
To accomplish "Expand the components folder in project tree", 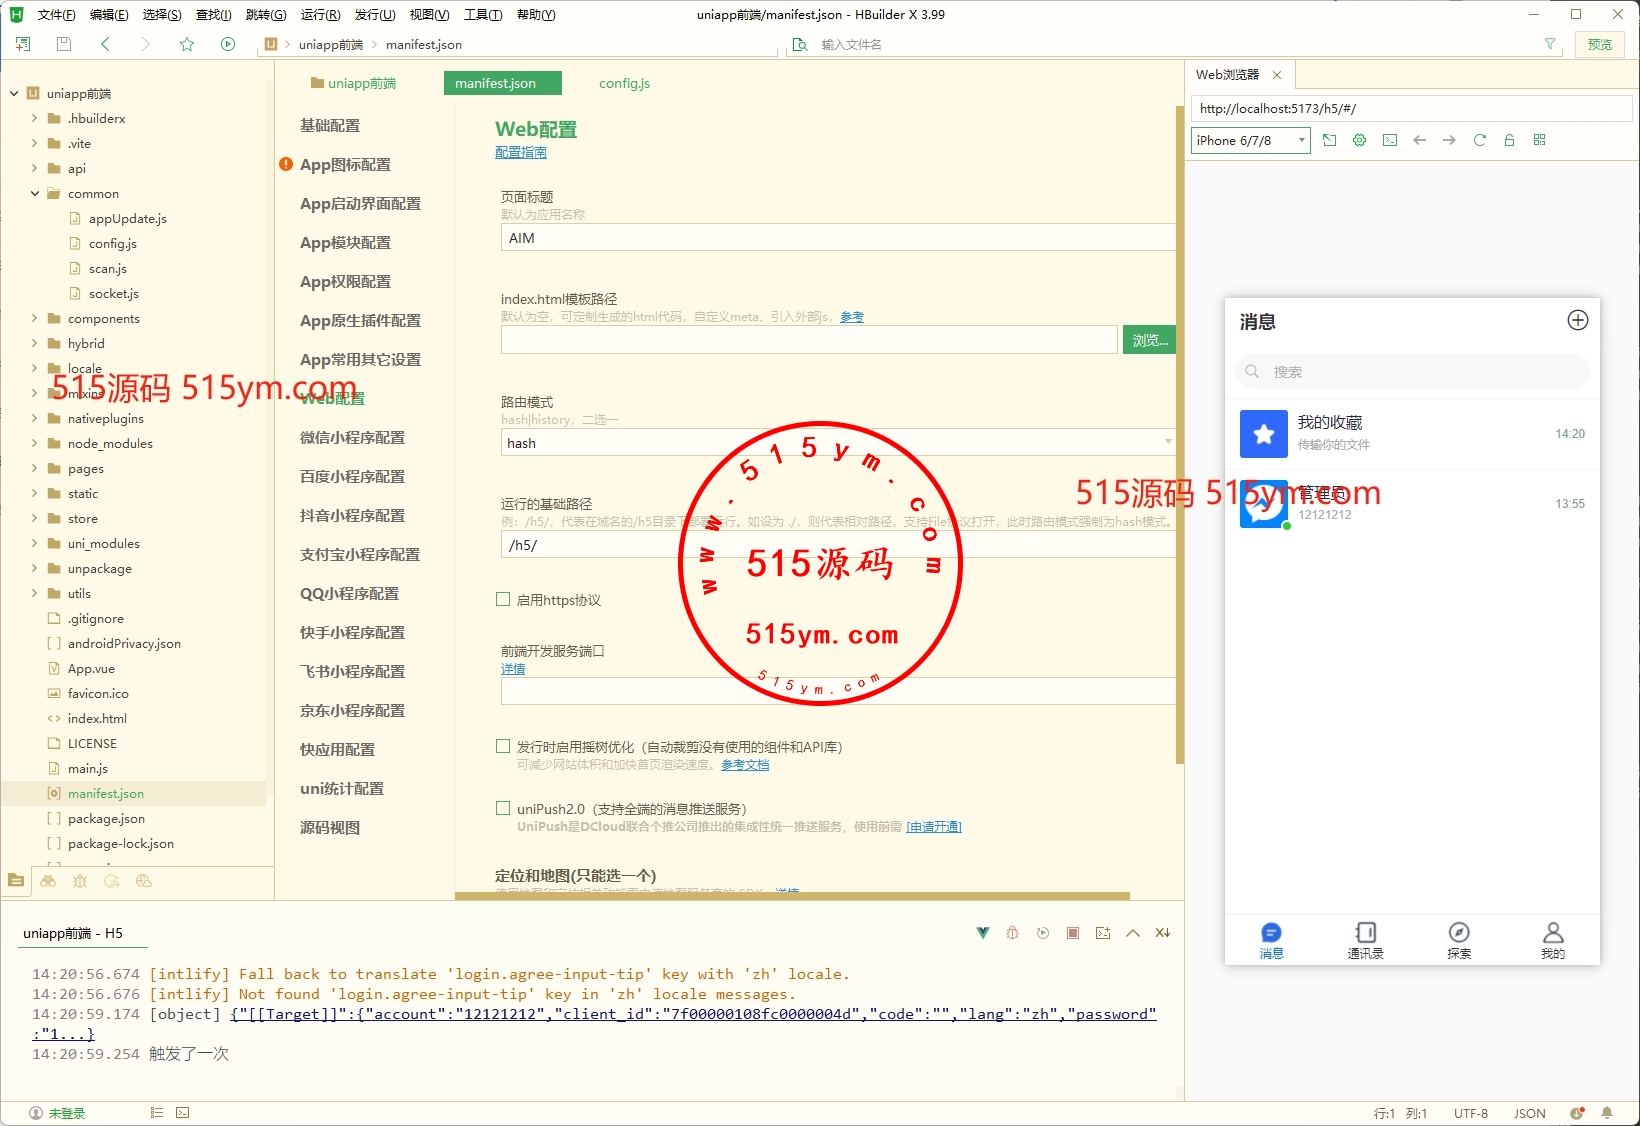I will point(35,319).
